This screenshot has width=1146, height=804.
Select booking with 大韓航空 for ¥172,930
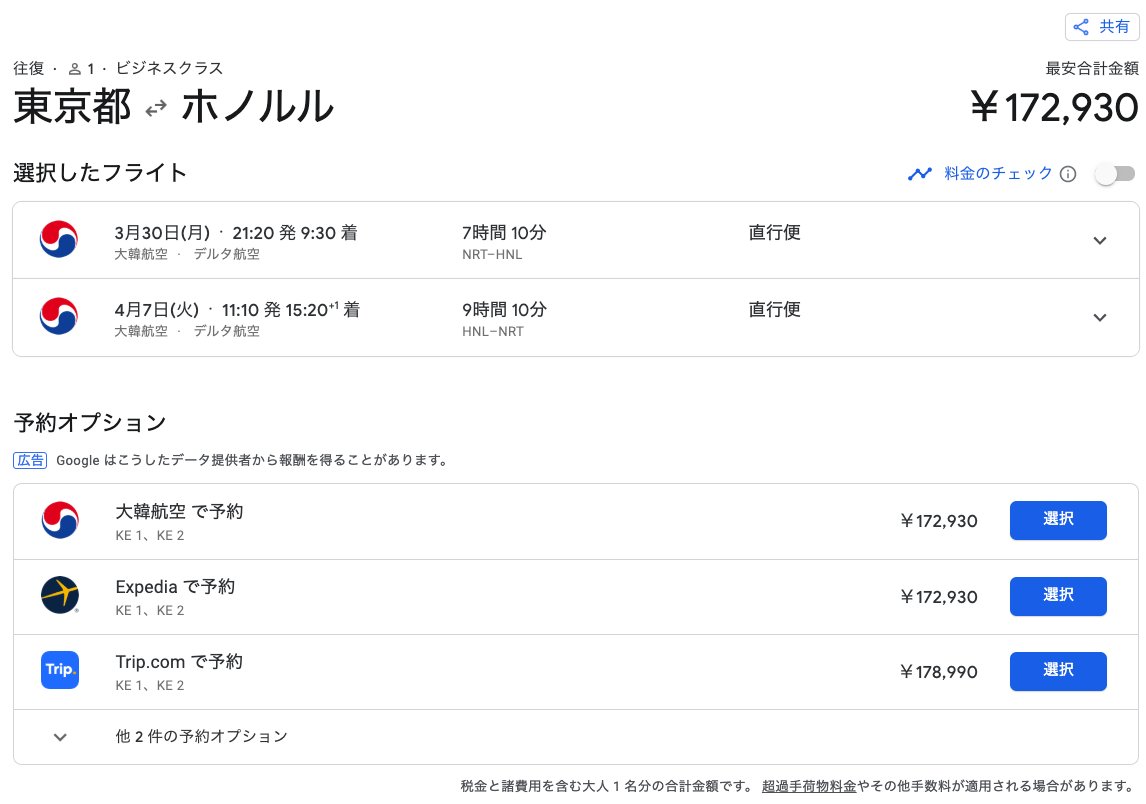click(1058, 520)
